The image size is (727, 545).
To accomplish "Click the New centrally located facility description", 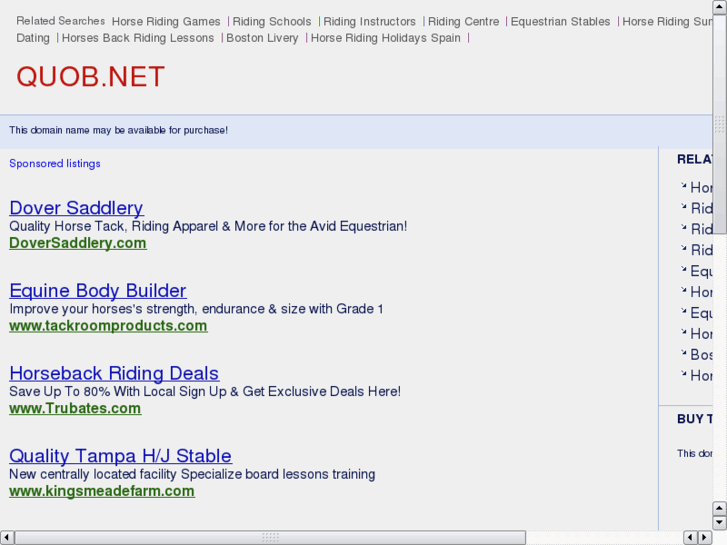I will [192, 474].
